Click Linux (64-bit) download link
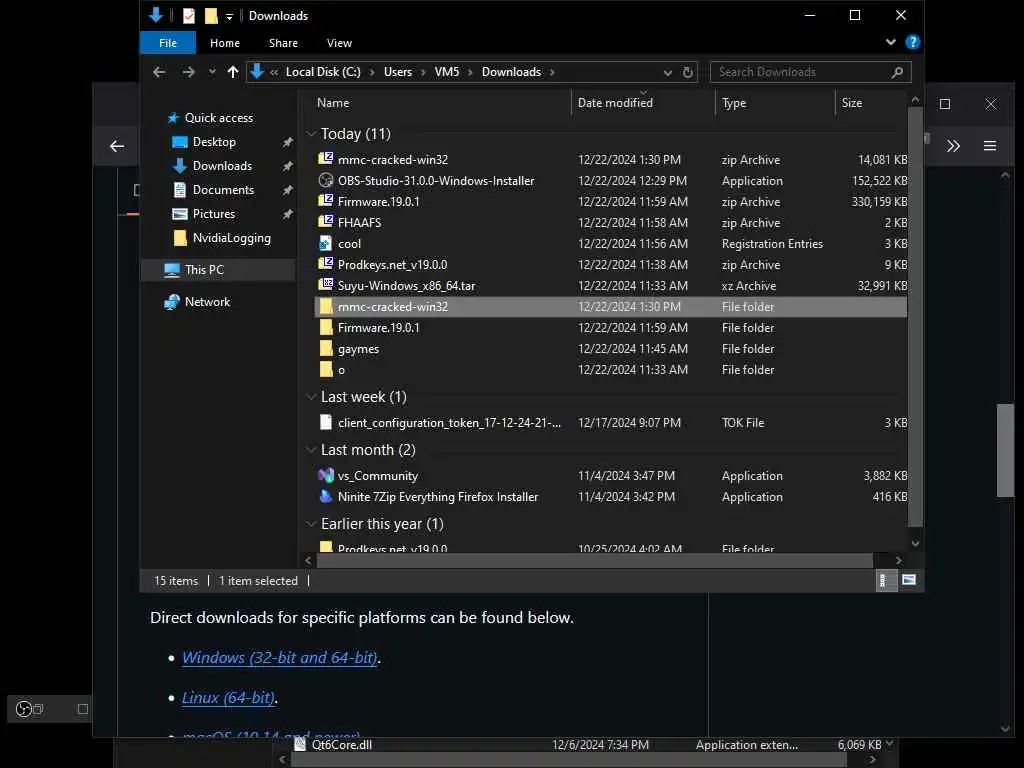The image size is (1024, 768). (228, 698)
